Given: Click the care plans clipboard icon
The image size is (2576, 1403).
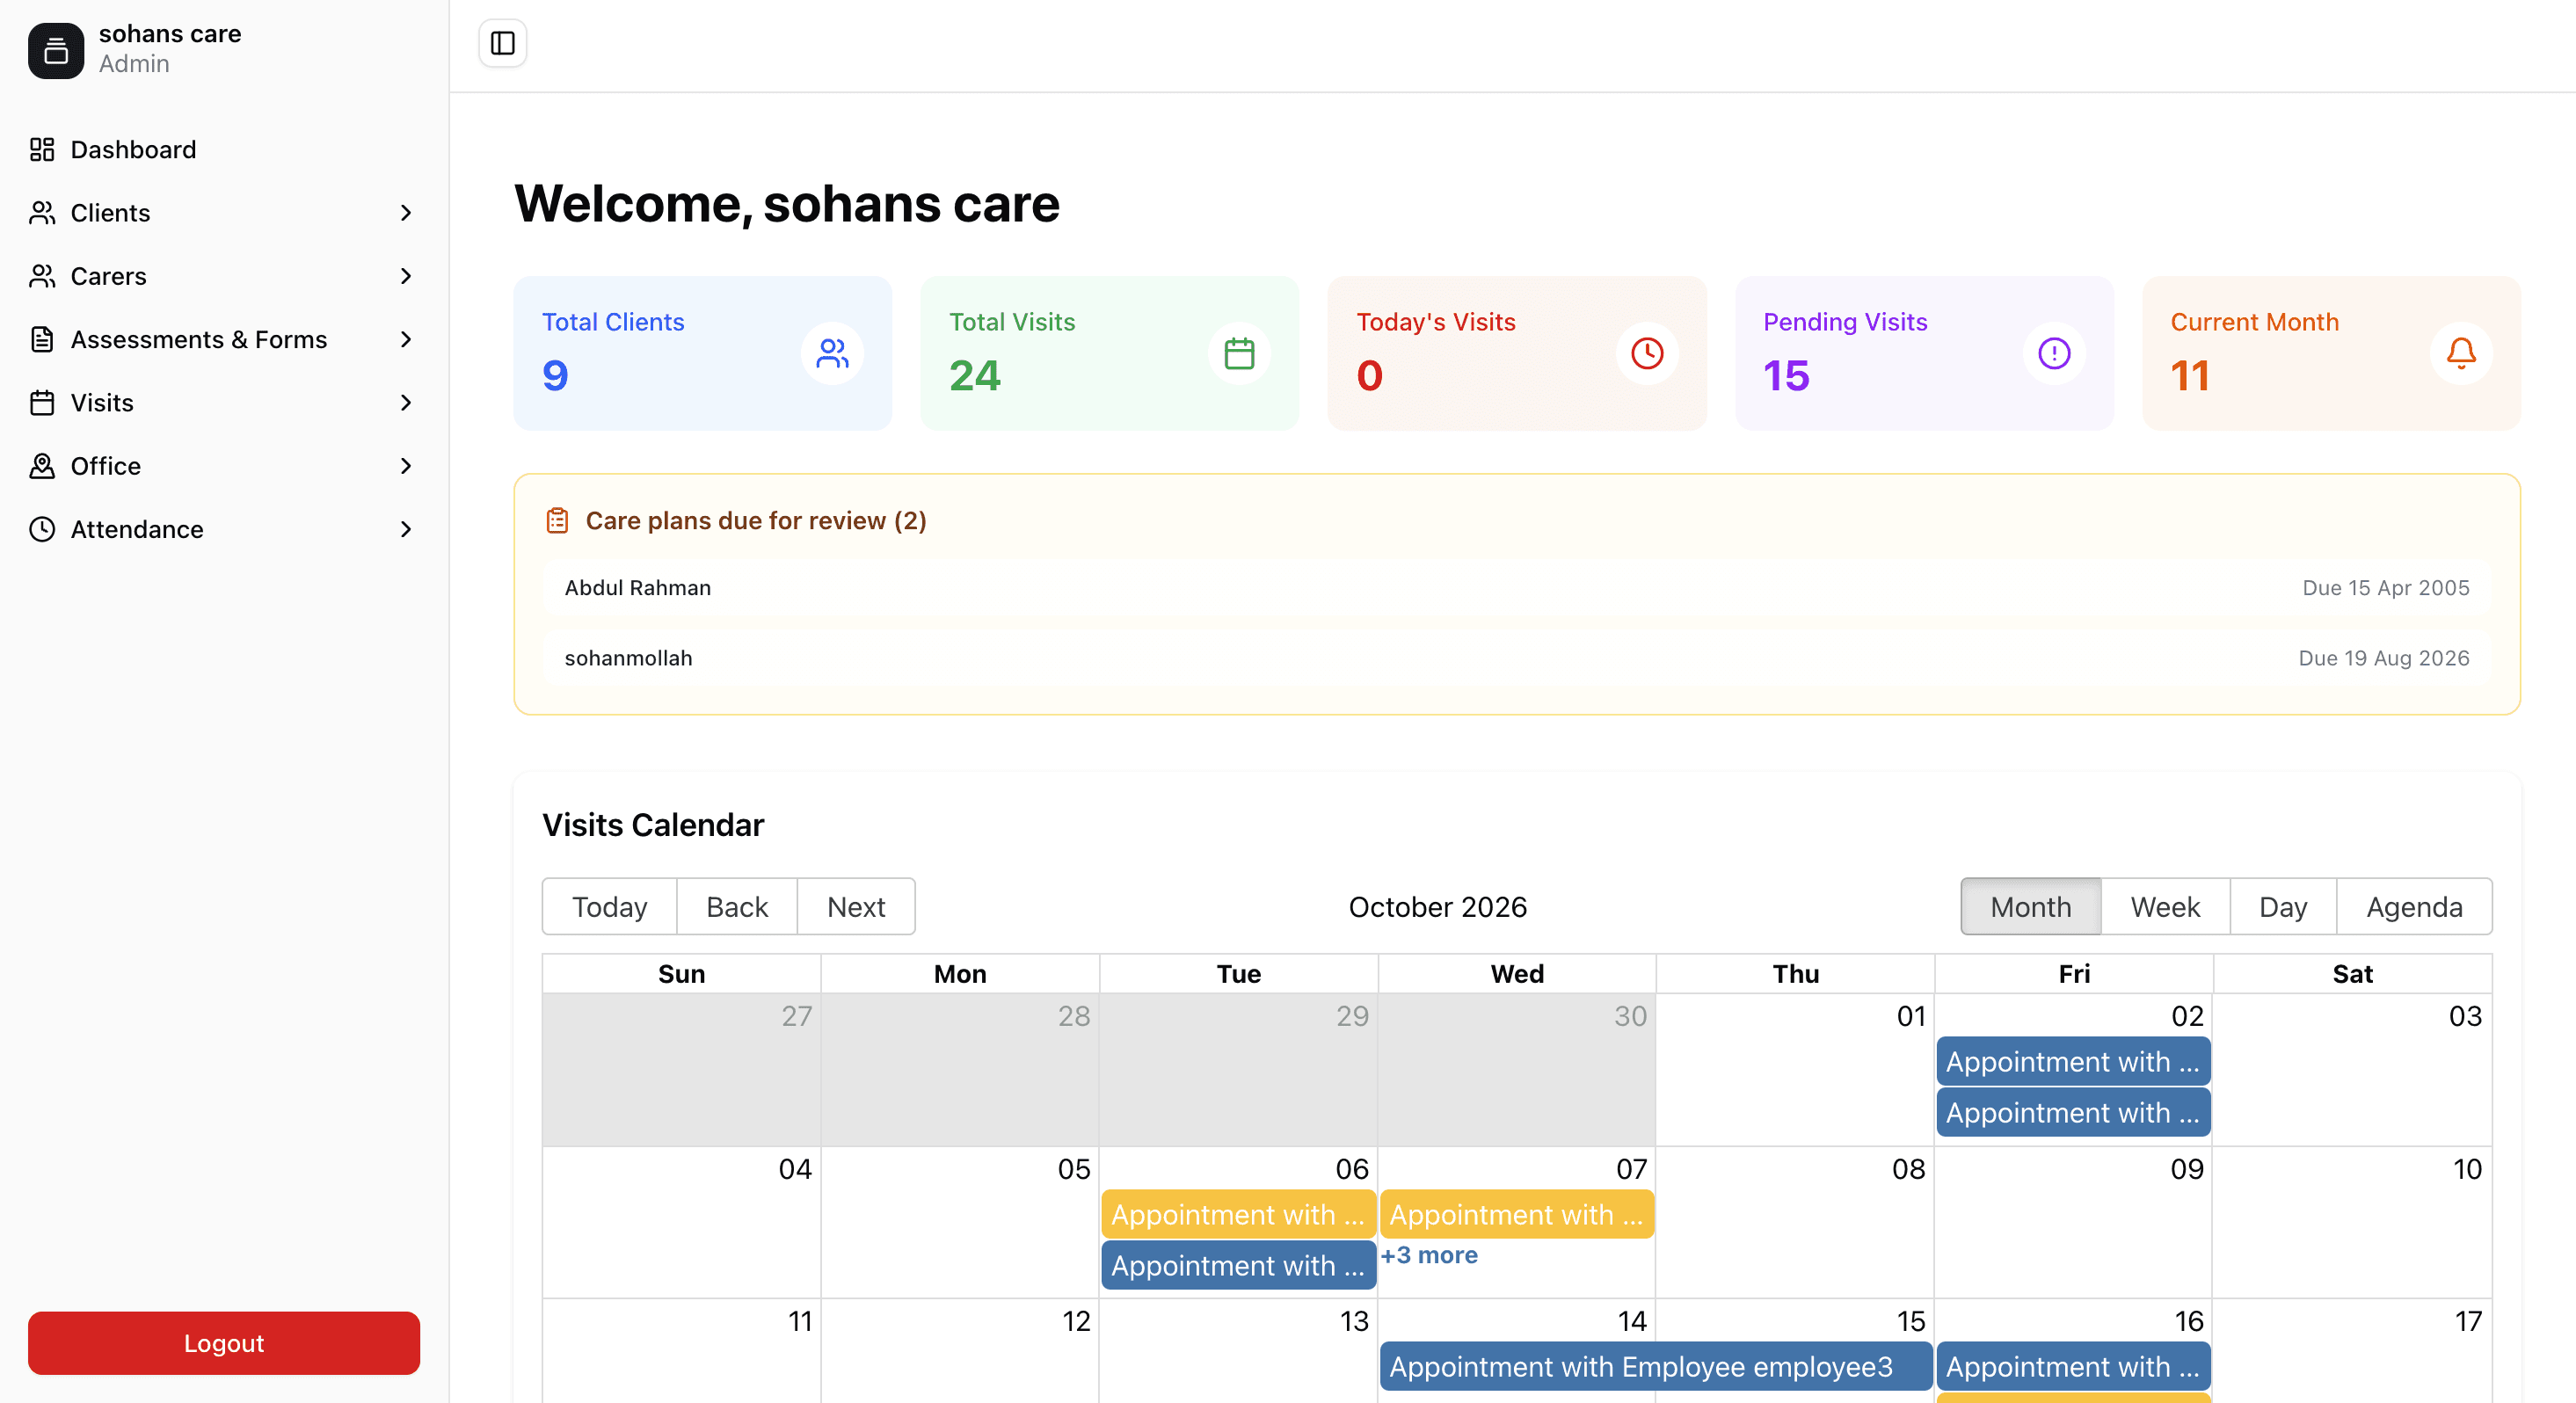Looking at the screenshot, I should [x=557, y=521].
